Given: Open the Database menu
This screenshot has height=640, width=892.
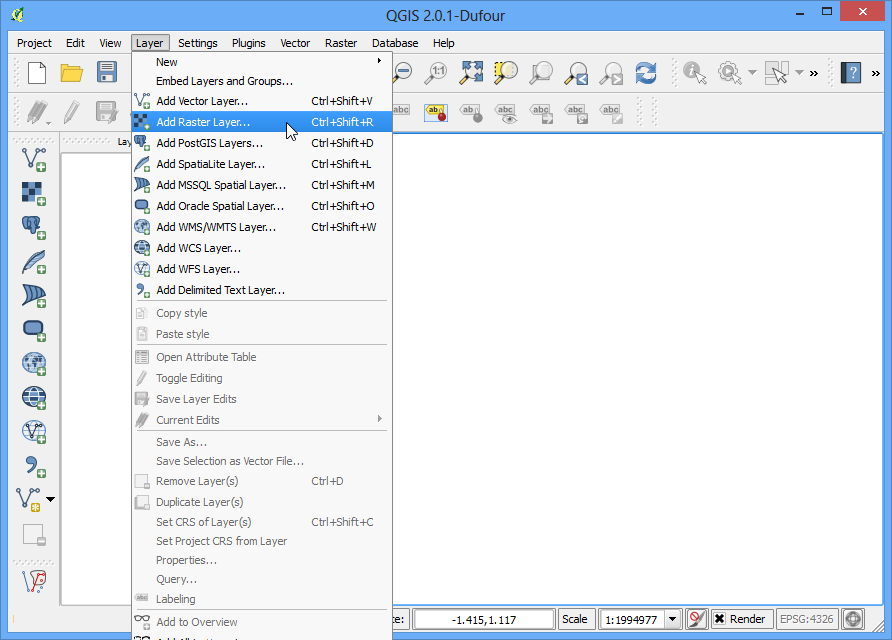Looking at the screenshot, I should [395, 43].
